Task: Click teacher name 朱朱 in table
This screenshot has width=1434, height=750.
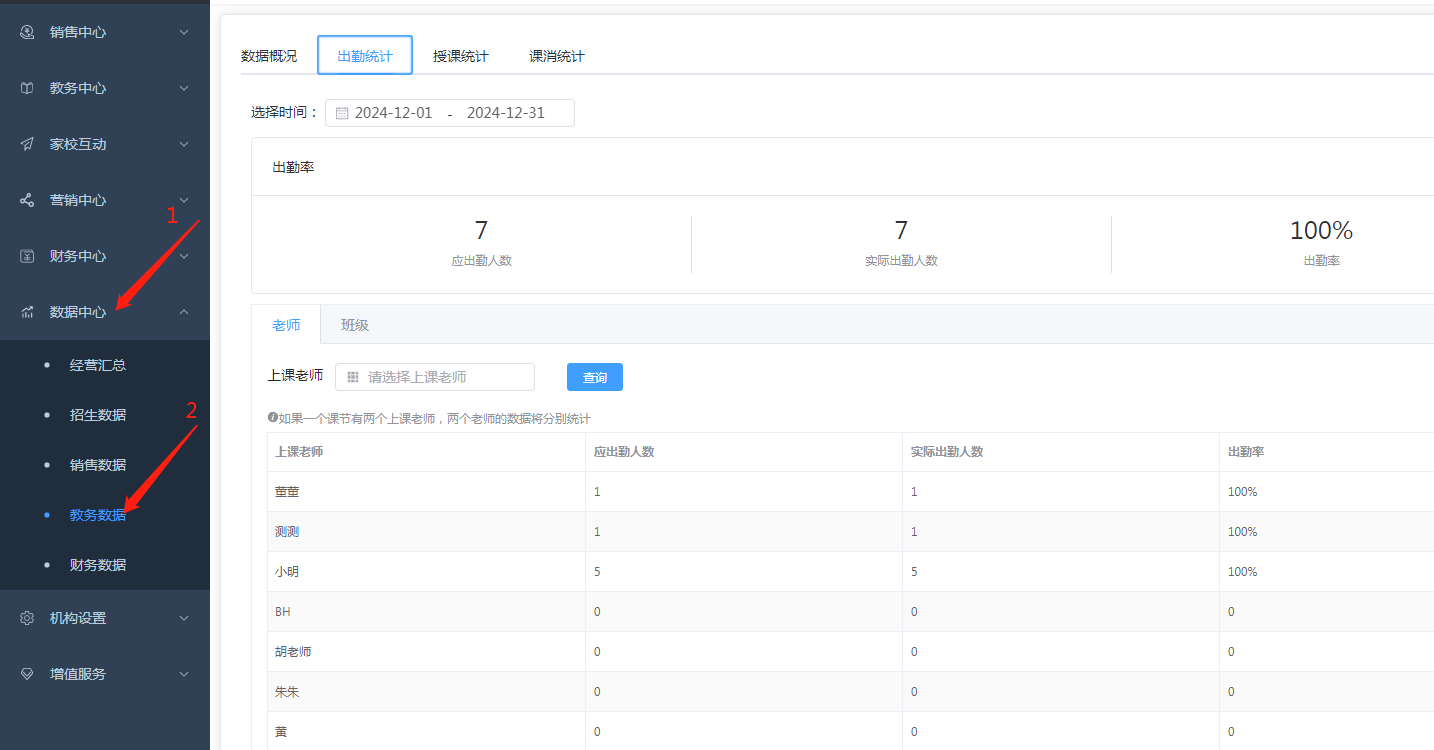Action: point(287,692)
